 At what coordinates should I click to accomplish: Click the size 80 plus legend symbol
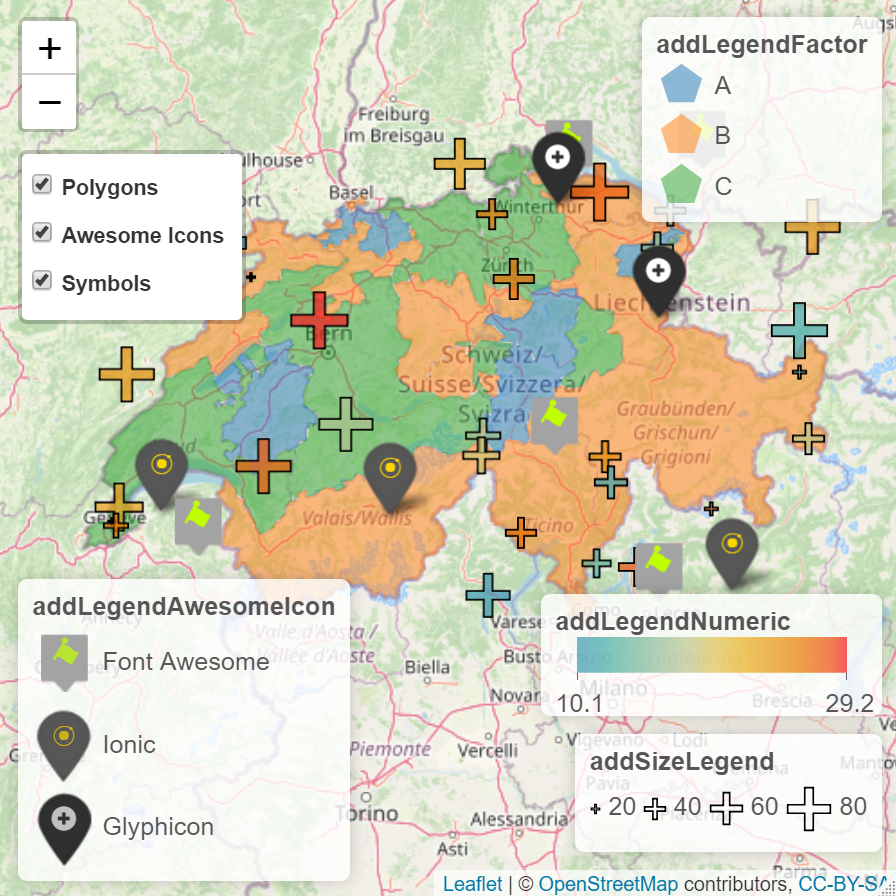point(809,808)
